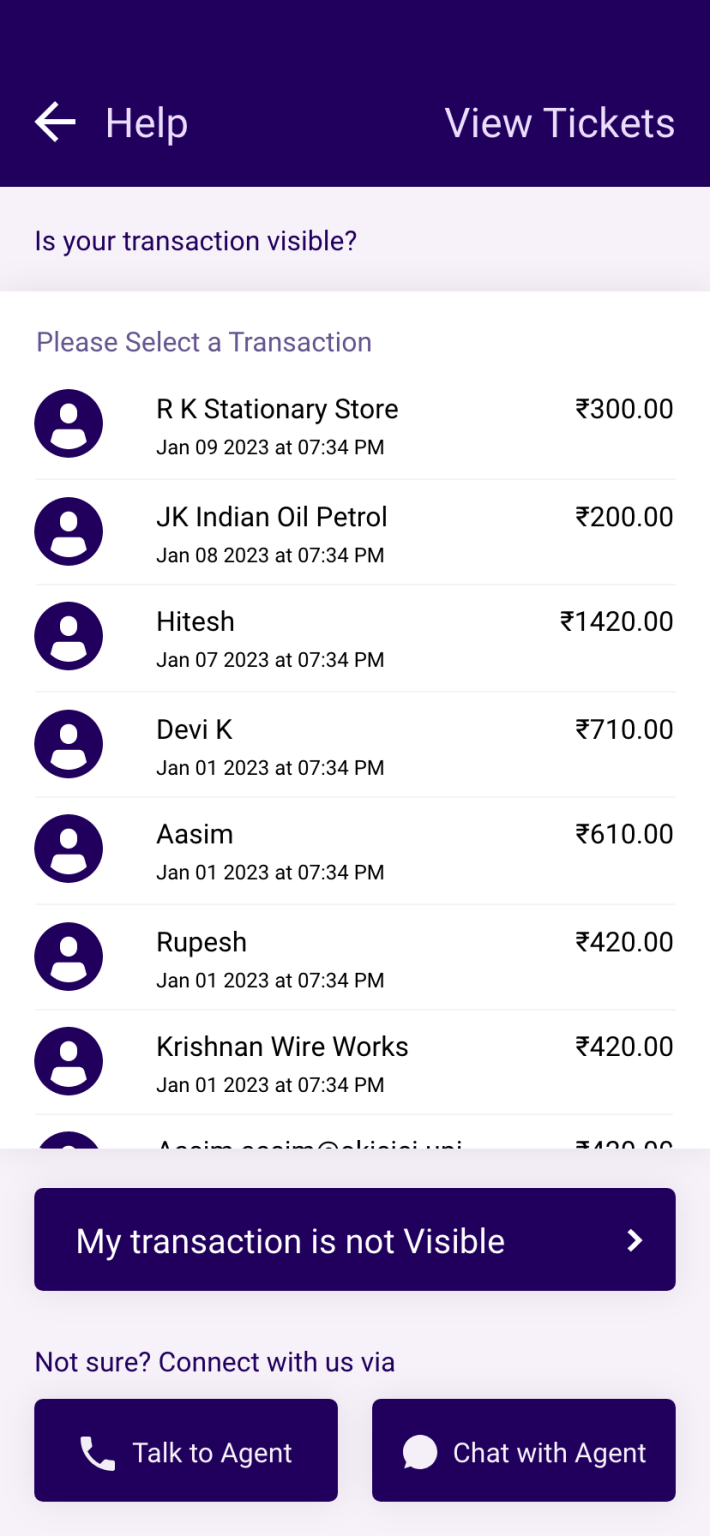Select the Krishnan Wire Works transaction
This screenshot has height=1536, width=710.
point(355,1063)
